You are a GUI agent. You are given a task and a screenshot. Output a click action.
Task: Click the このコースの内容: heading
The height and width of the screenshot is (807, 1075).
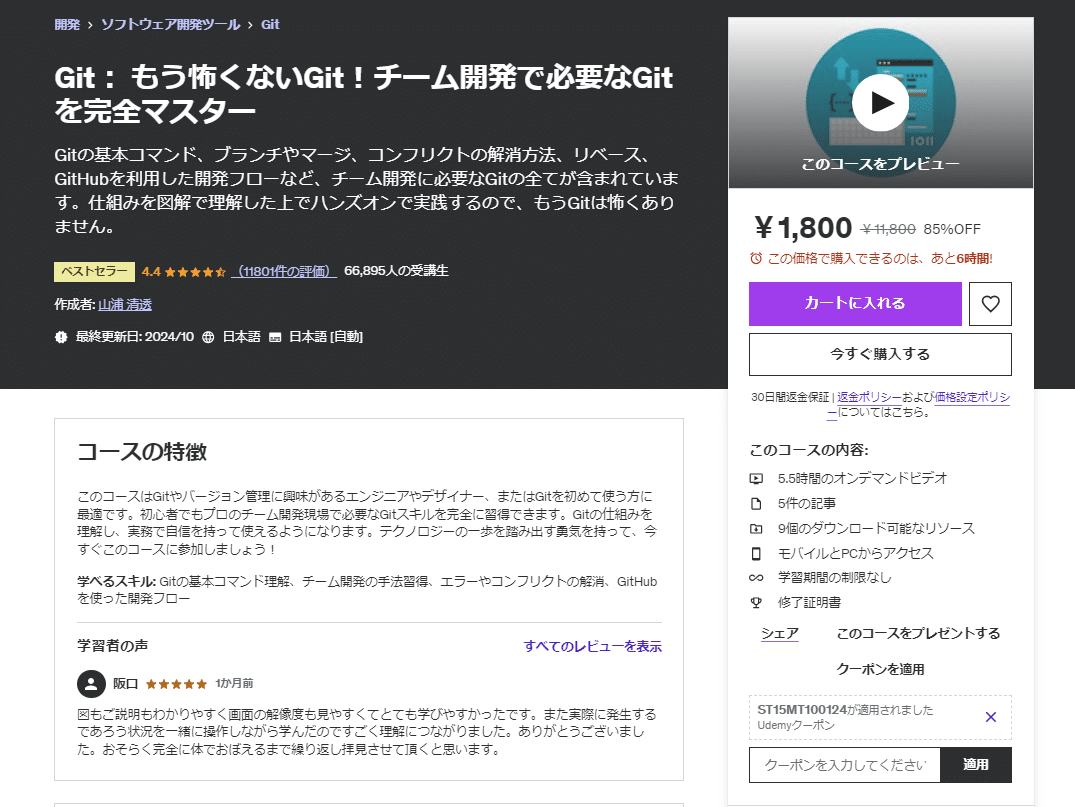pos(809,450)
